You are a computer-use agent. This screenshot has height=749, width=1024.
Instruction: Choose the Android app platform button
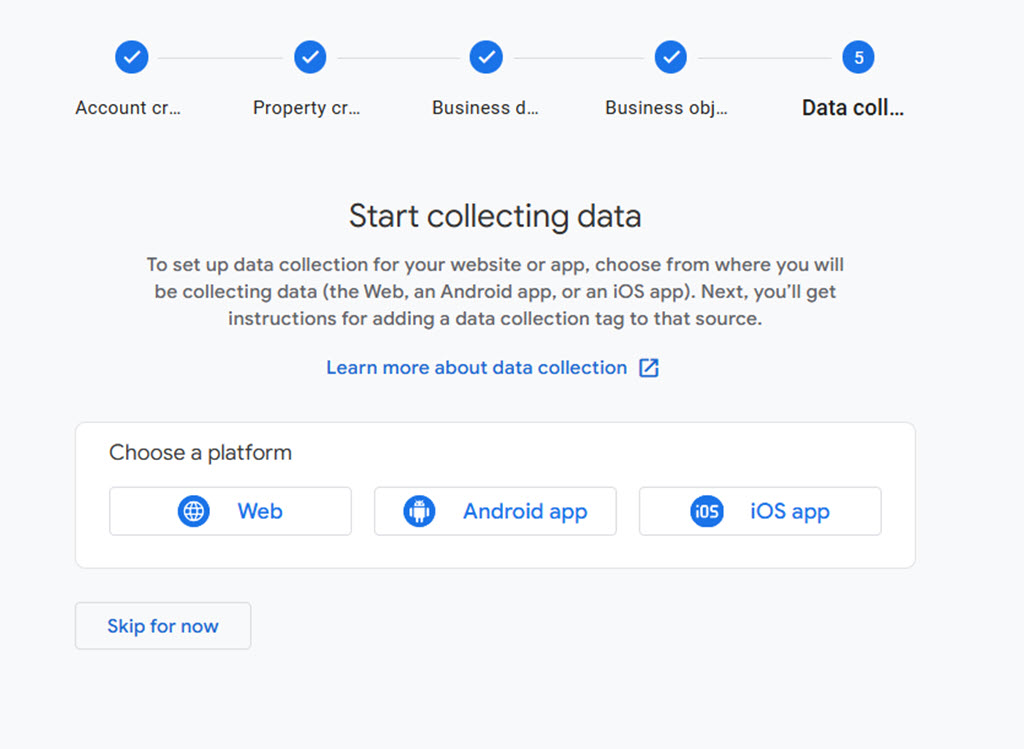(x=495, y=511)
